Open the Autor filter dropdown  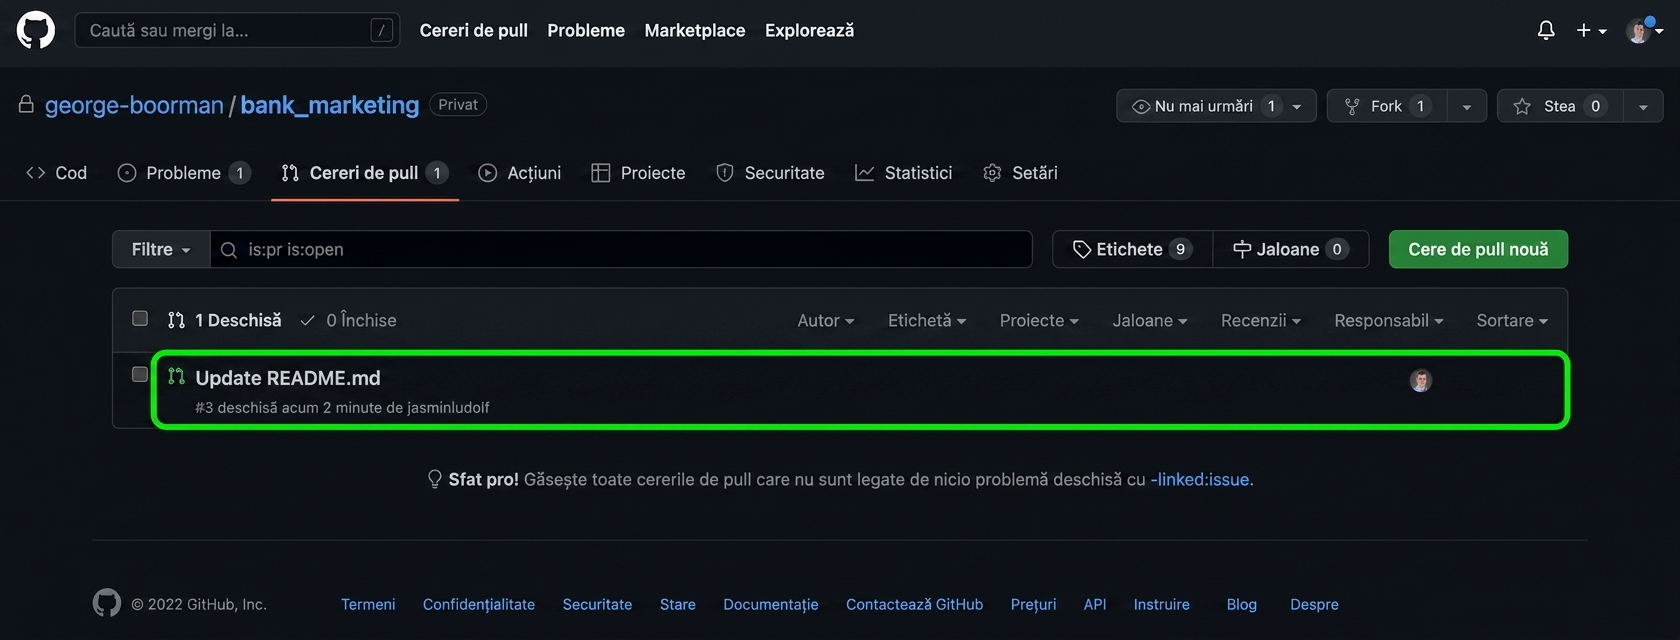point(826,320)
